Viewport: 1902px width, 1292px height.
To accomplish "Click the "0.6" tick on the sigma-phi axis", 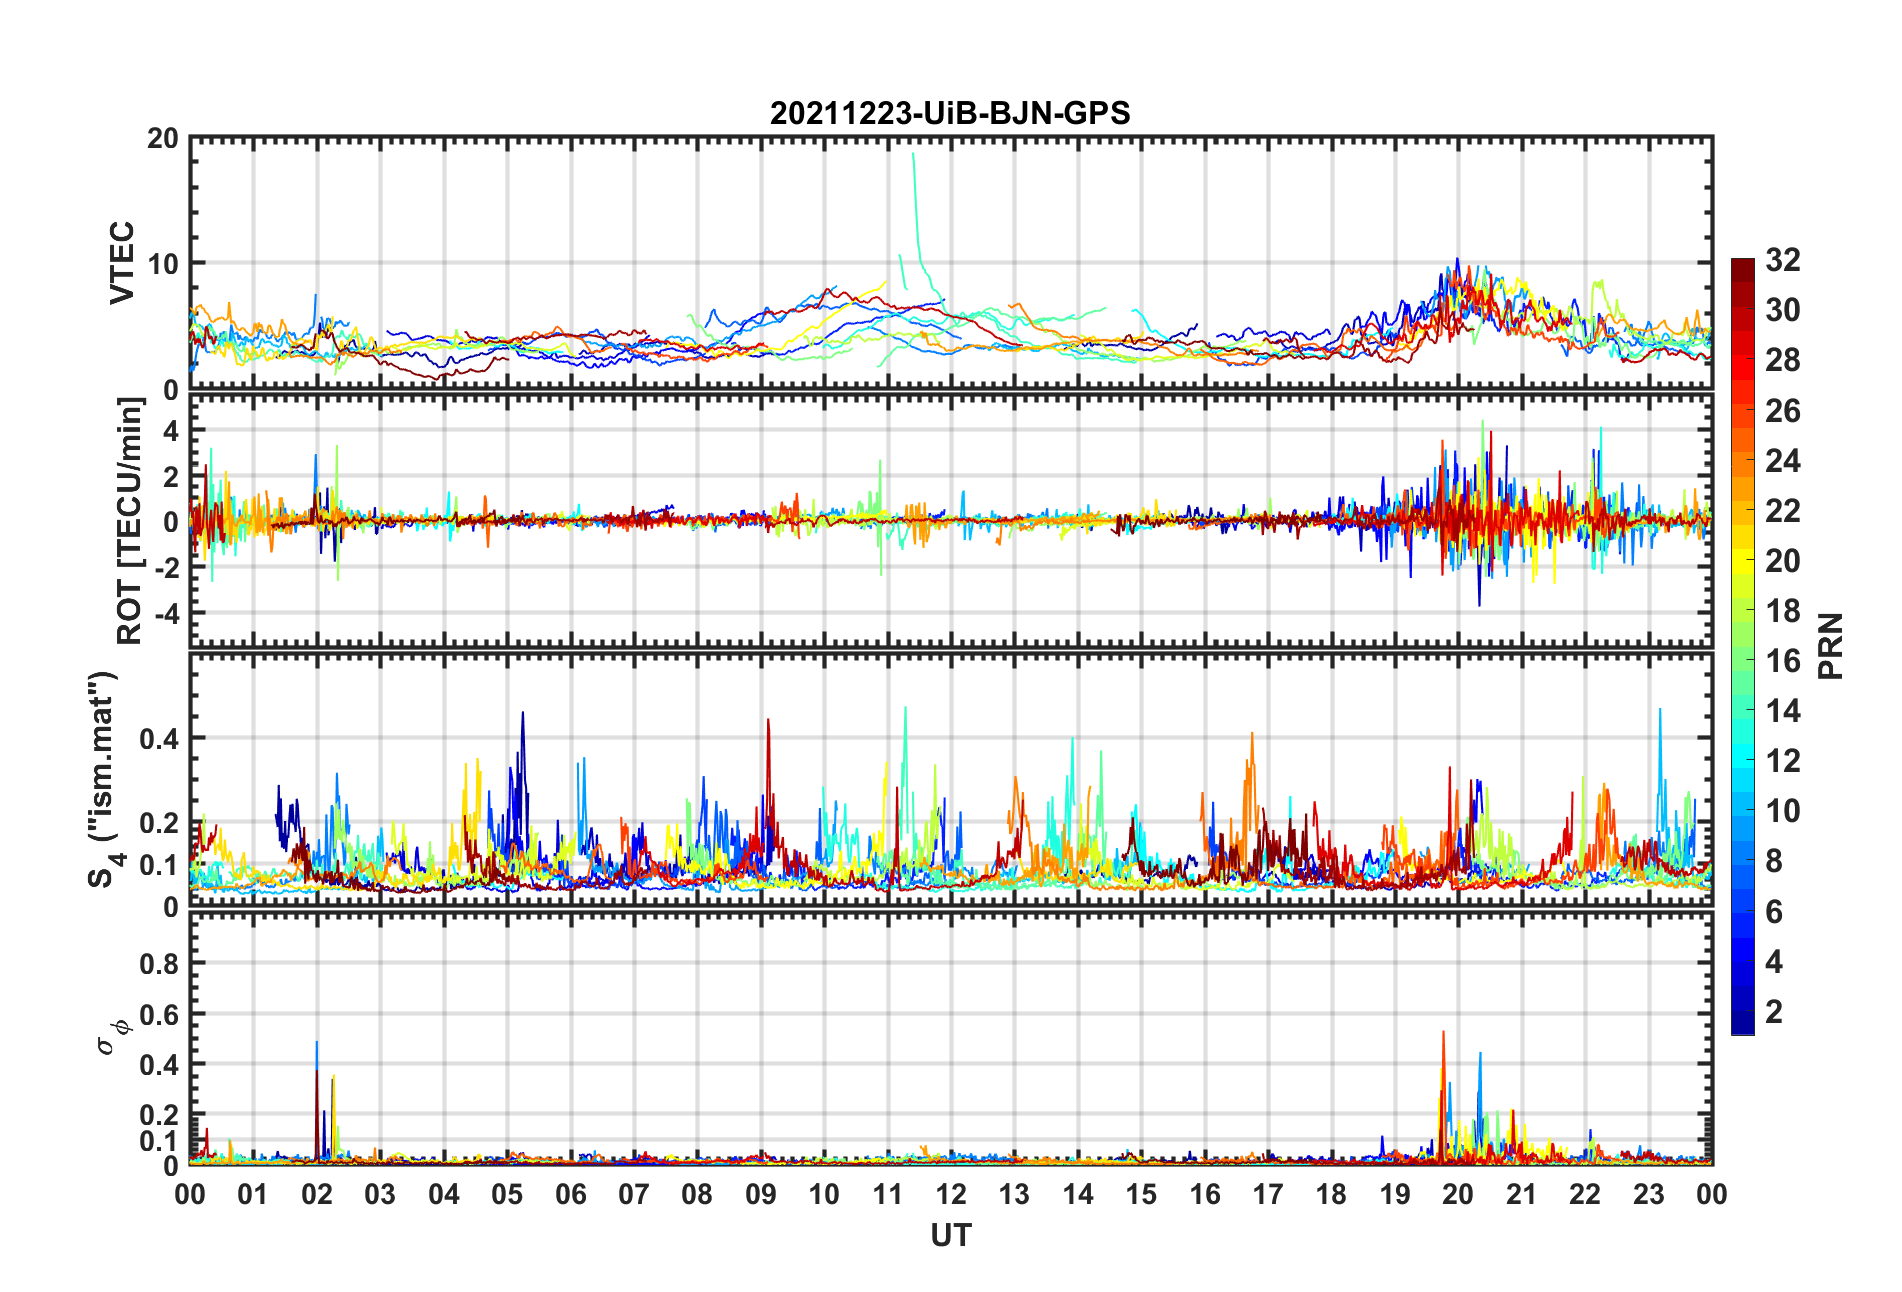I will 159,1014.
